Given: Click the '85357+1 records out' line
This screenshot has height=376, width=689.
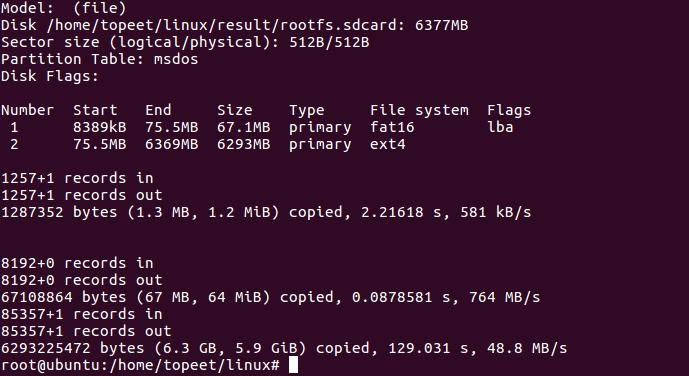Looking at the screenshot, I should click(86, 332).
